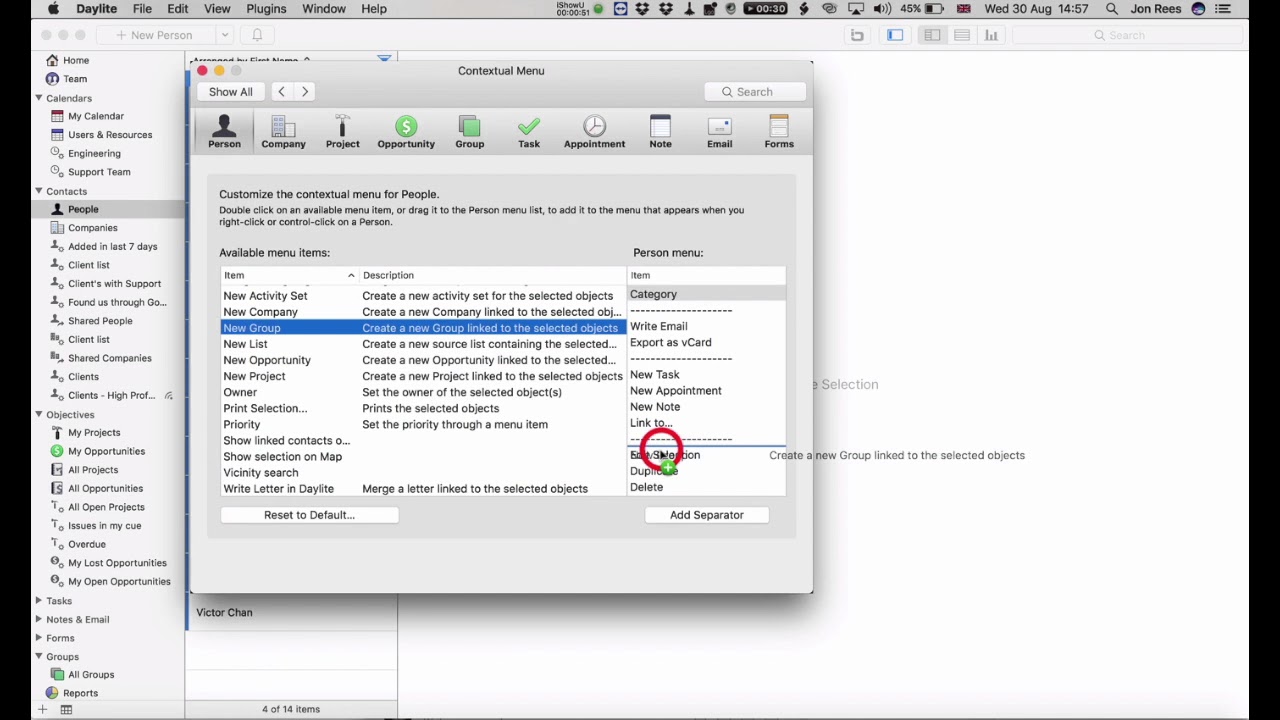The image size is (1280, 720).
Task: Select New Activity Set menu item
Action: tap(423, 296)
